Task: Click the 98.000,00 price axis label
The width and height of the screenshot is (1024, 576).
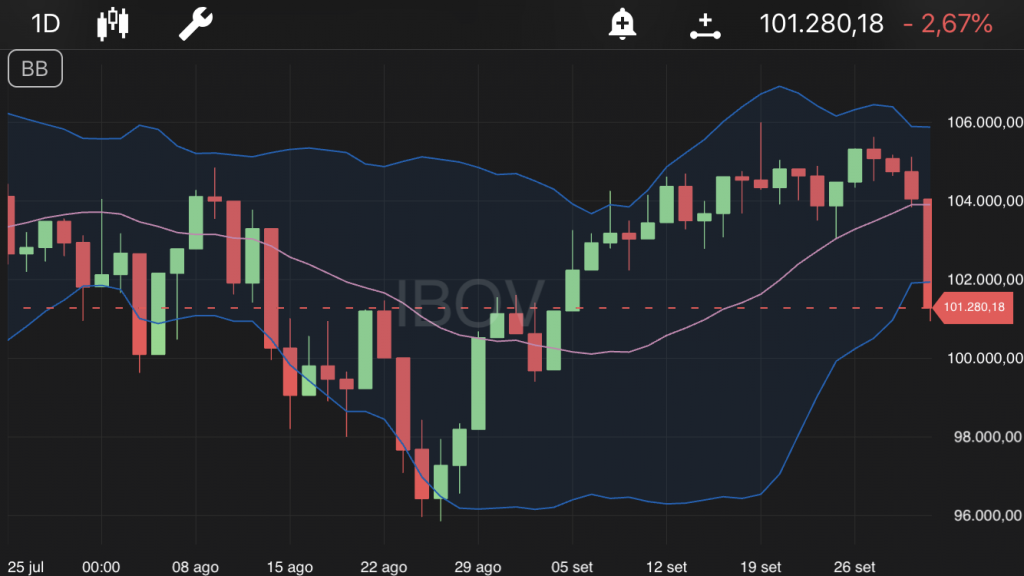Action: coord(988,437)
